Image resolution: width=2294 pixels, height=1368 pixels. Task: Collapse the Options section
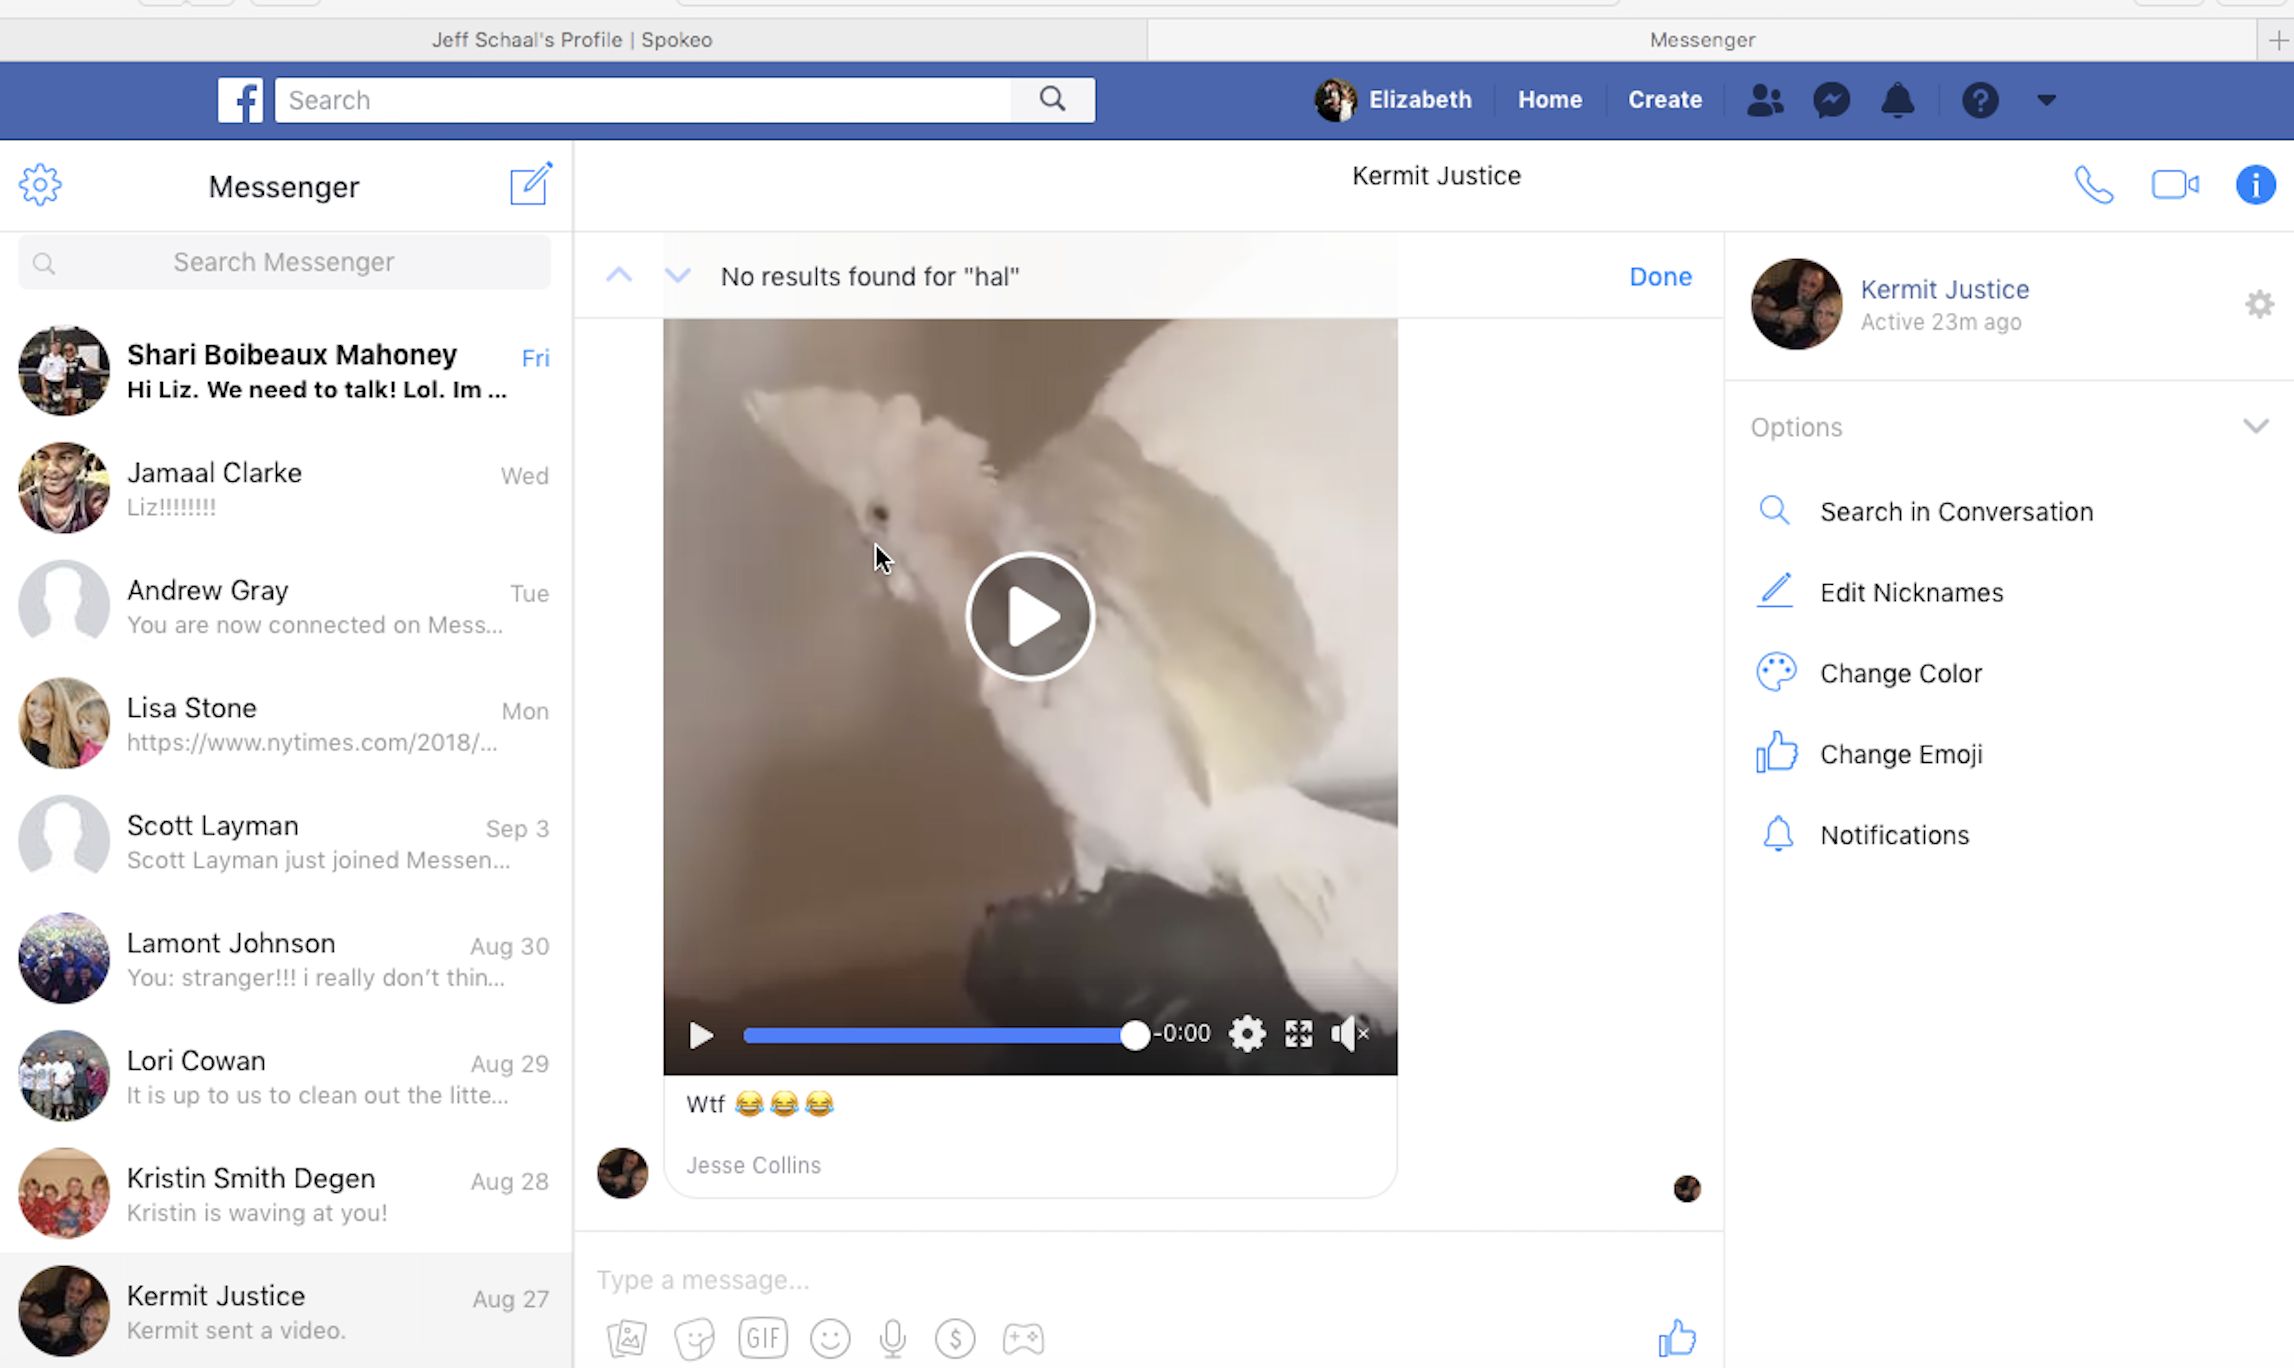(x=2255, y=427)
